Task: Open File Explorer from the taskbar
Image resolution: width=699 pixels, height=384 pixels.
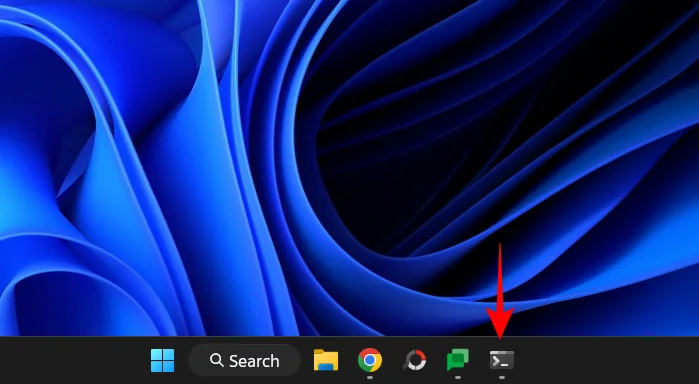Action: click(326, 360)
